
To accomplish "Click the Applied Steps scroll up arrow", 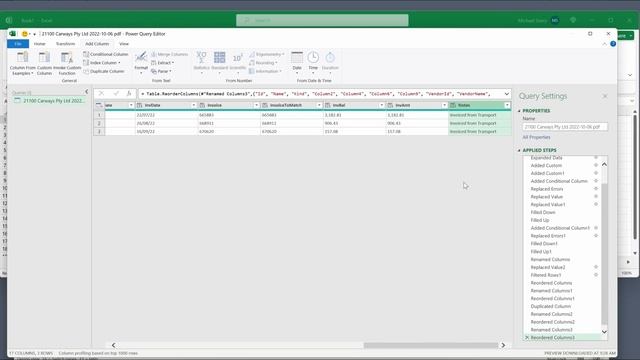I will (x=604, y=164).
